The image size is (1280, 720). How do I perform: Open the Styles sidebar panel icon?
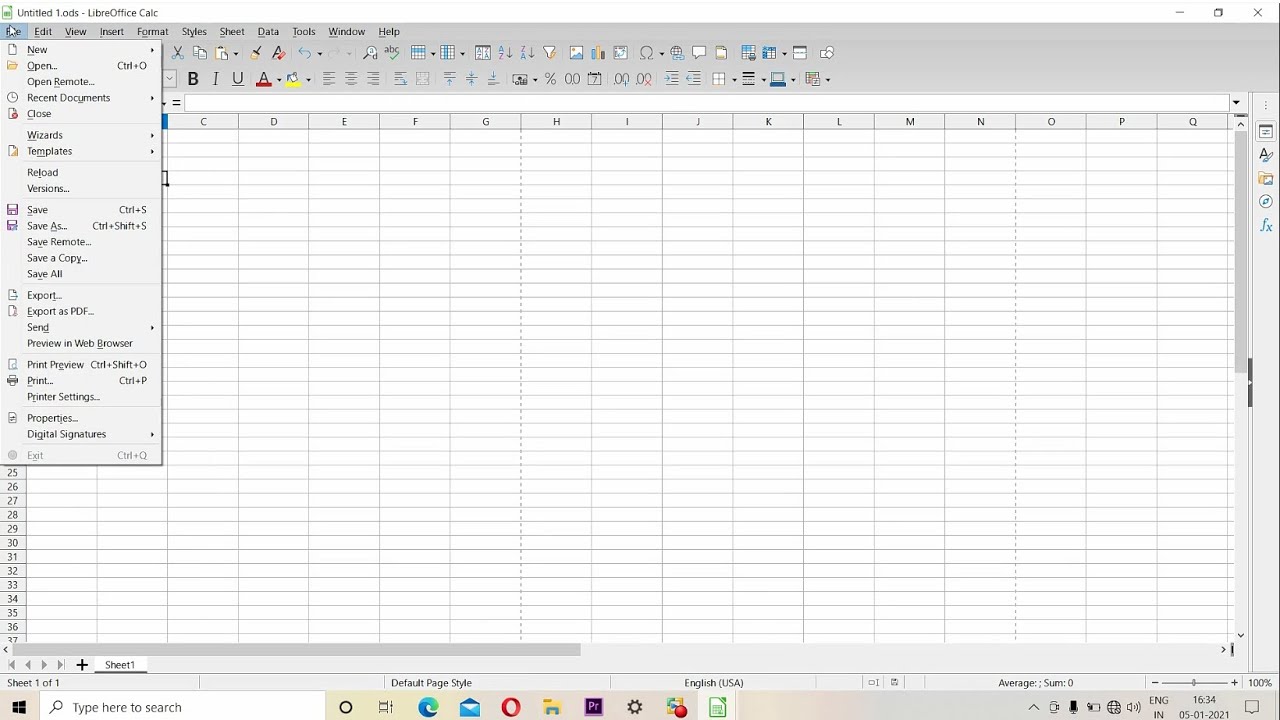1266,155
